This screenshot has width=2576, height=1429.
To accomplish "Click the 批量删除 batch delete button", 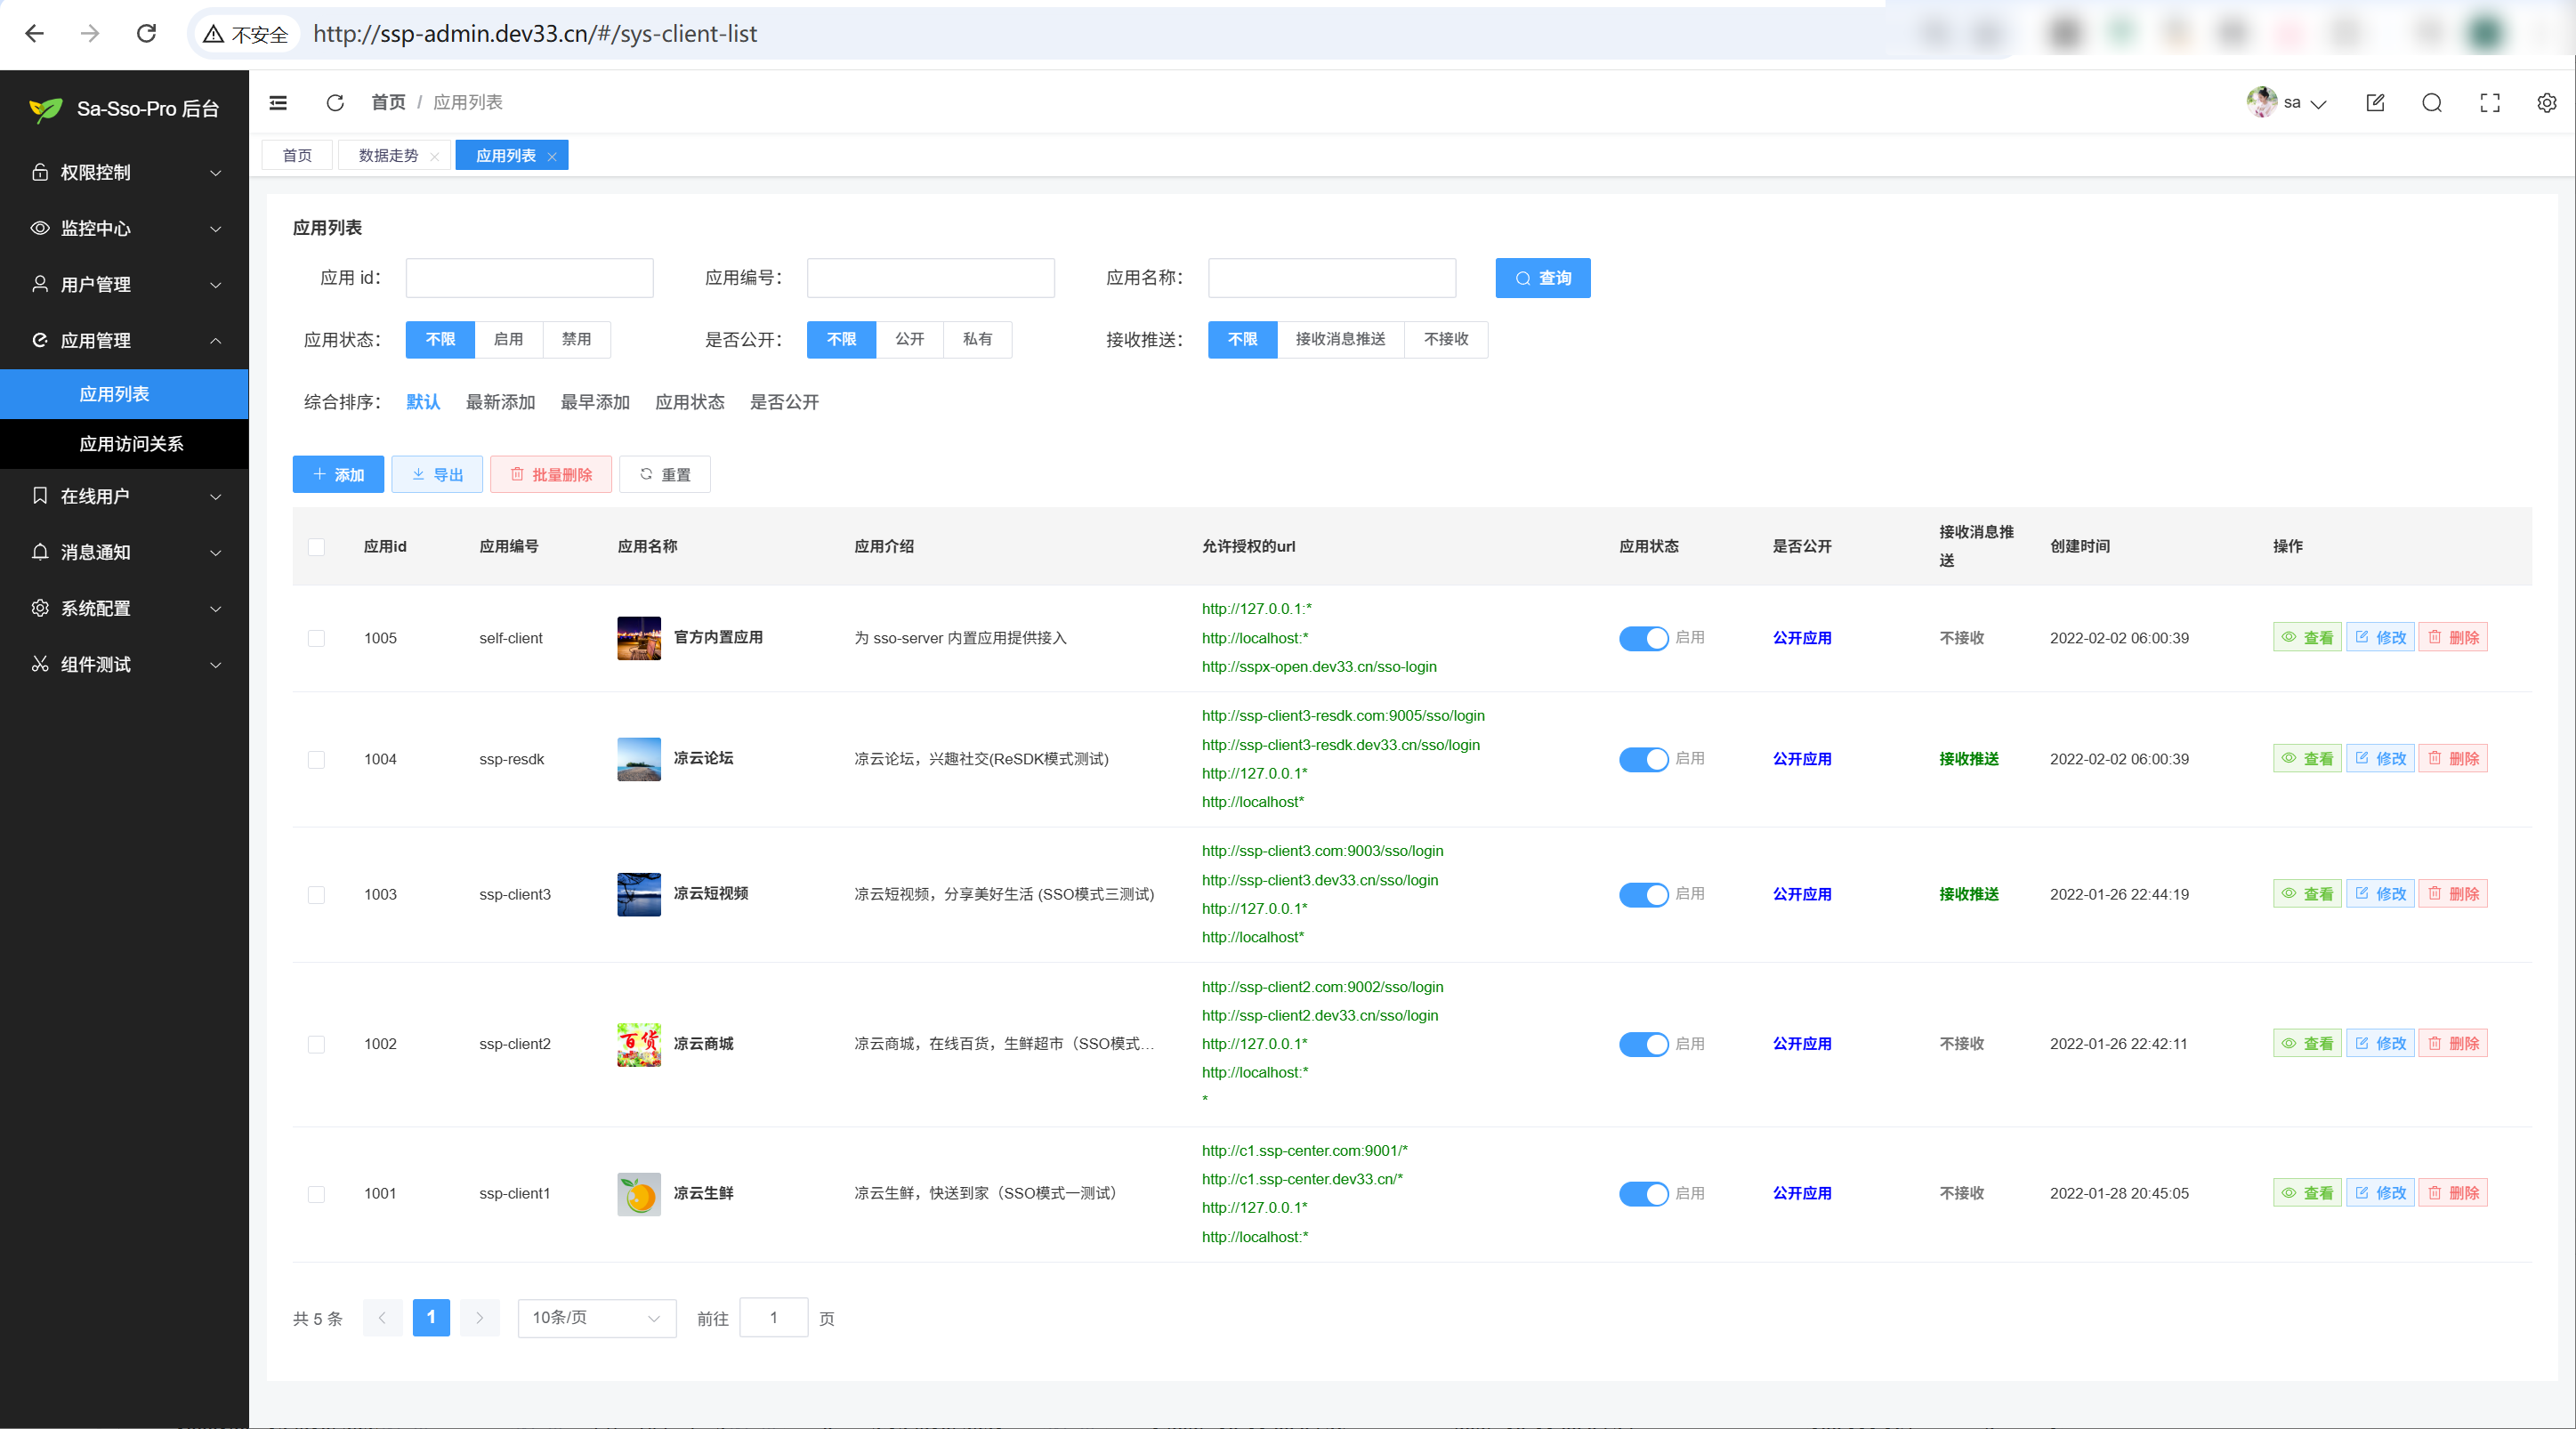I will [x=551, y=474].
